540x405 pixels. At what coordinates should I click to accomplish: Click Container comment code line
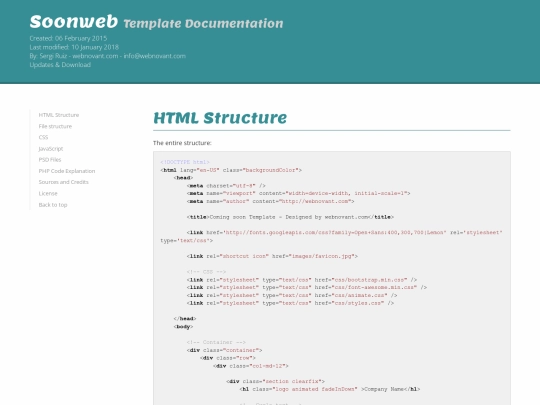coord(216,342)
